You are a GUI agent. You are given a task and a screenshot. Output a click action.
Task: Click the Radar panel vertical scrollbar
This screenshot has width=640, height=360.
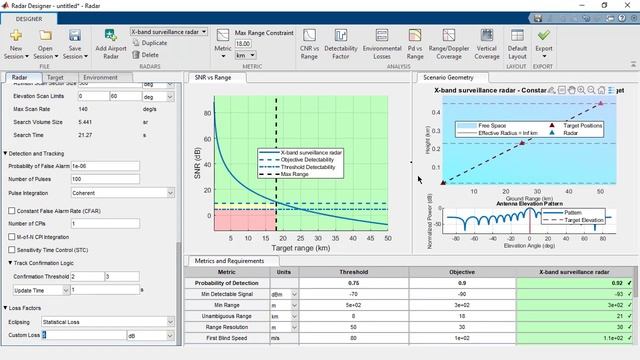coord(178,294)
